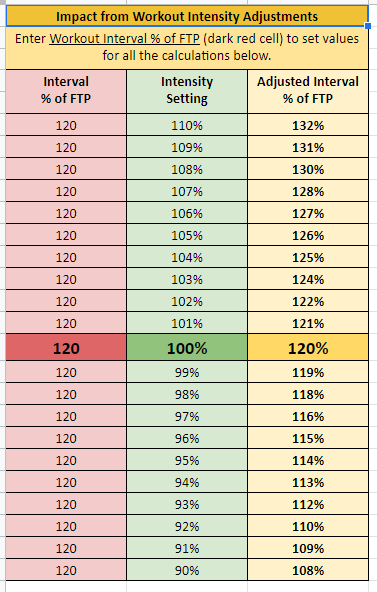
Task: Select the 110% intensity setting cell
Action: tap(187, 125)
